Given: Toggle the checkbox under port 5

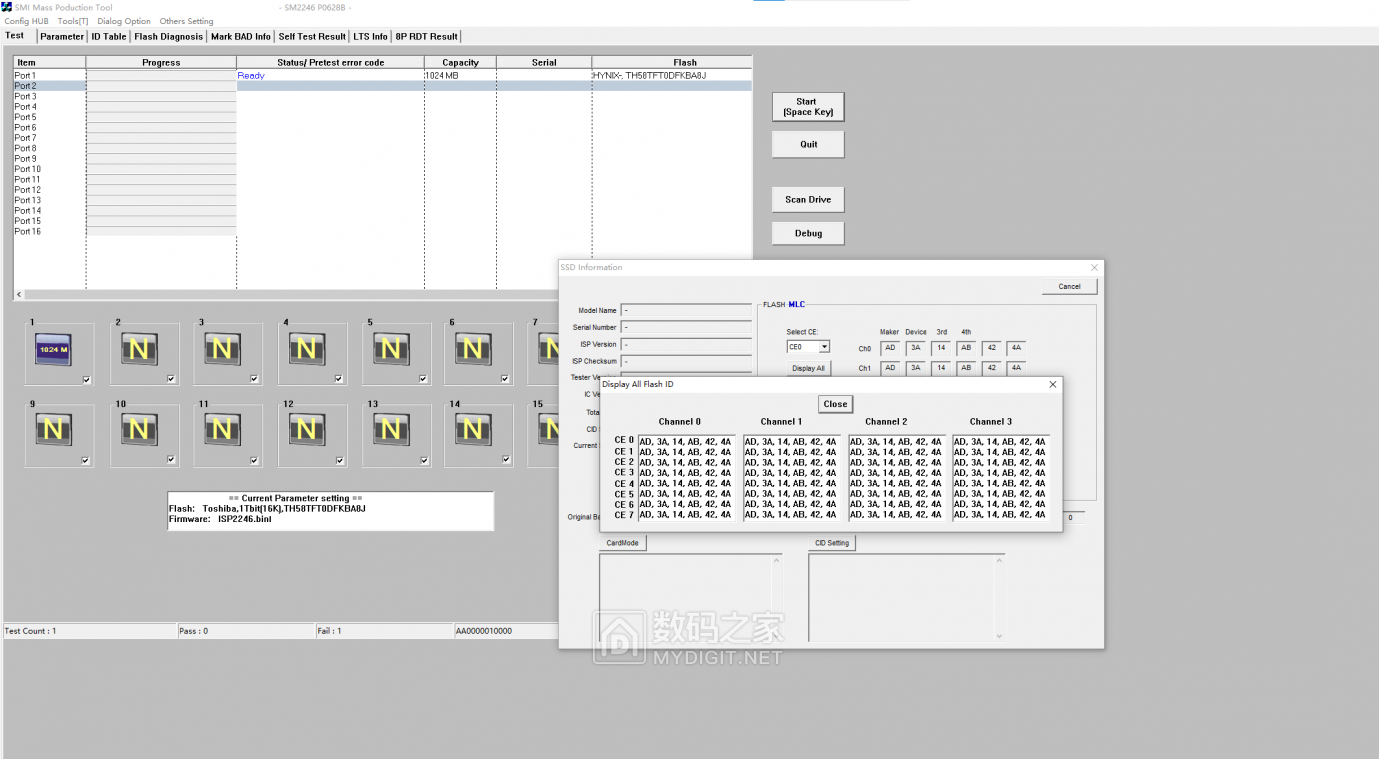Looking at the screenshot, I should click(423, 379).
